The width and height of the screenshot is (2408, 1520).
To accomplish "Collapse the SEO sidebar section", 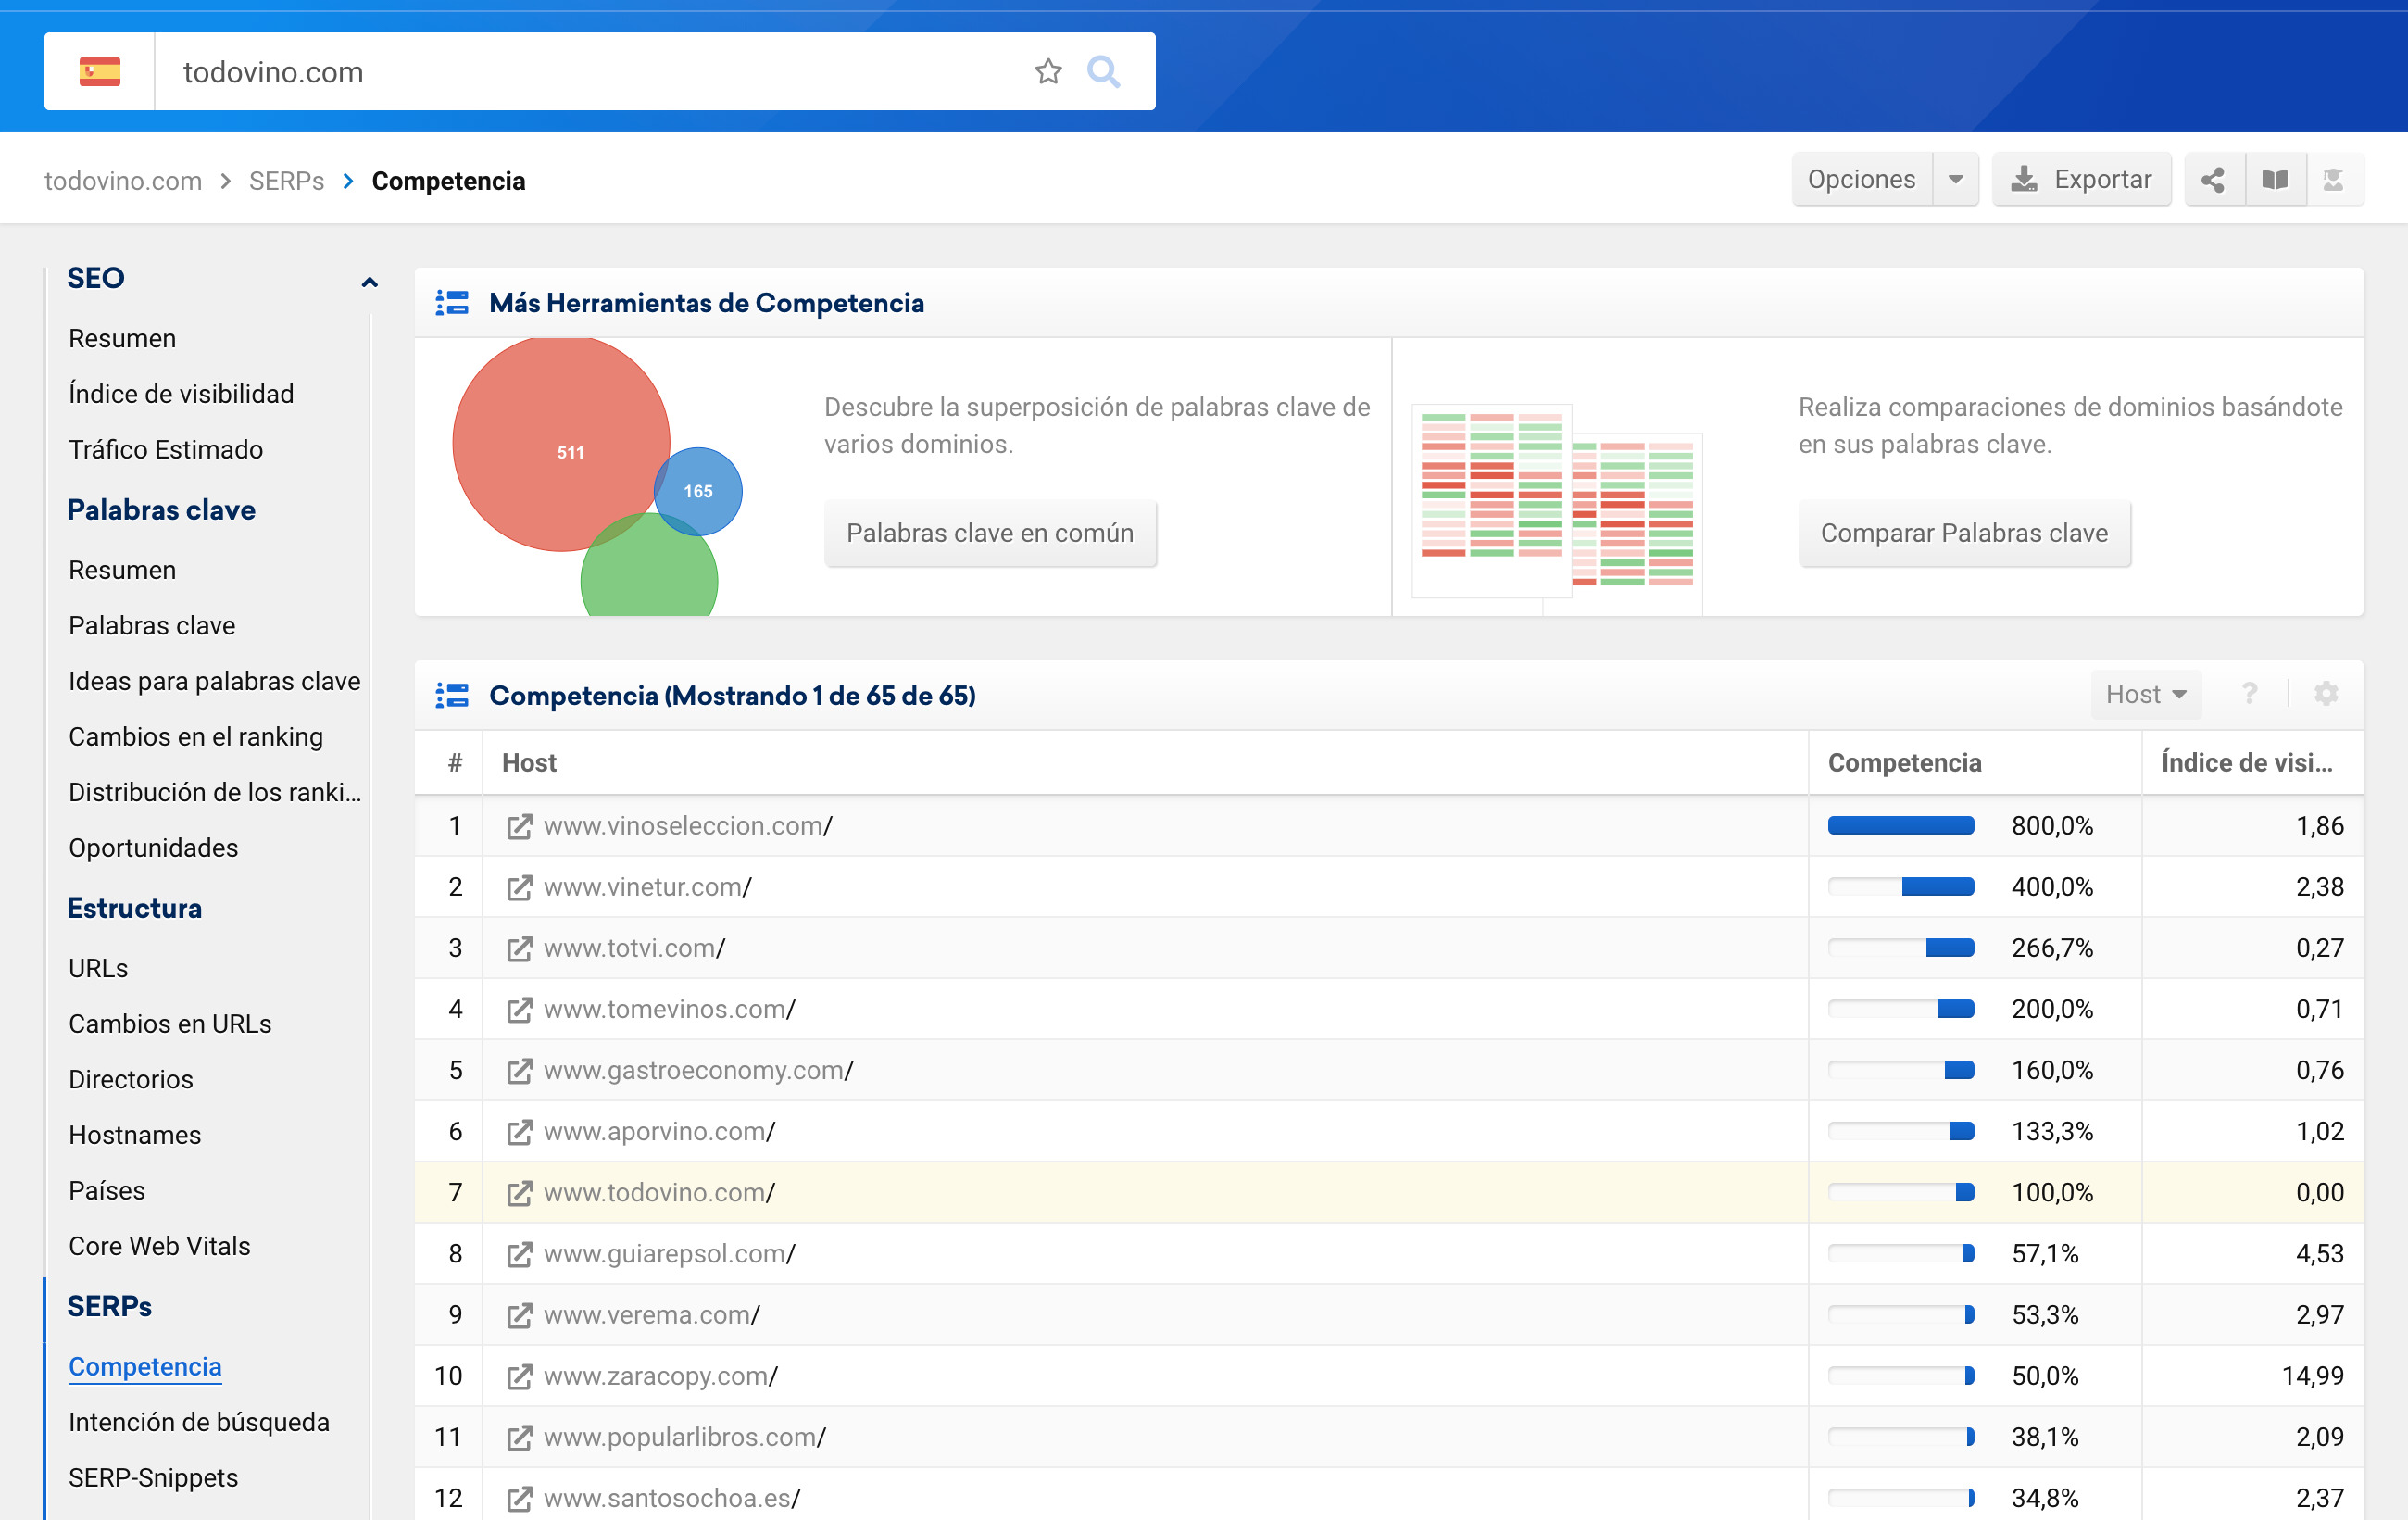I will pyautogui.click(x=369, y=282).
